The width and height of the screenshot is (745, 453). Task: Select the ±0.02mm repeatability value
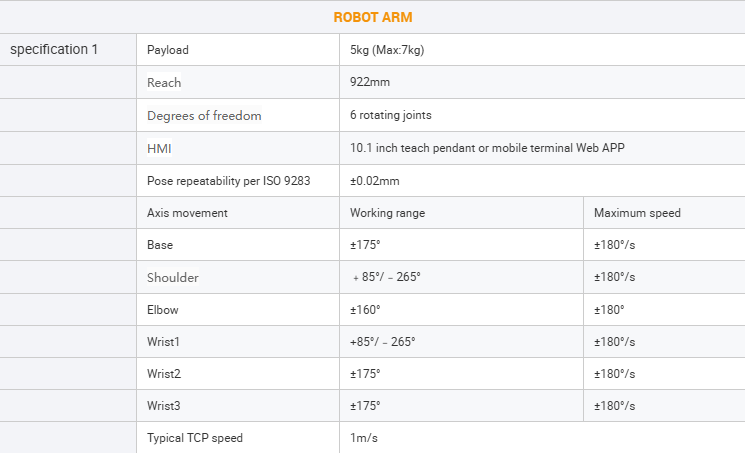click(x=374, y=181)
